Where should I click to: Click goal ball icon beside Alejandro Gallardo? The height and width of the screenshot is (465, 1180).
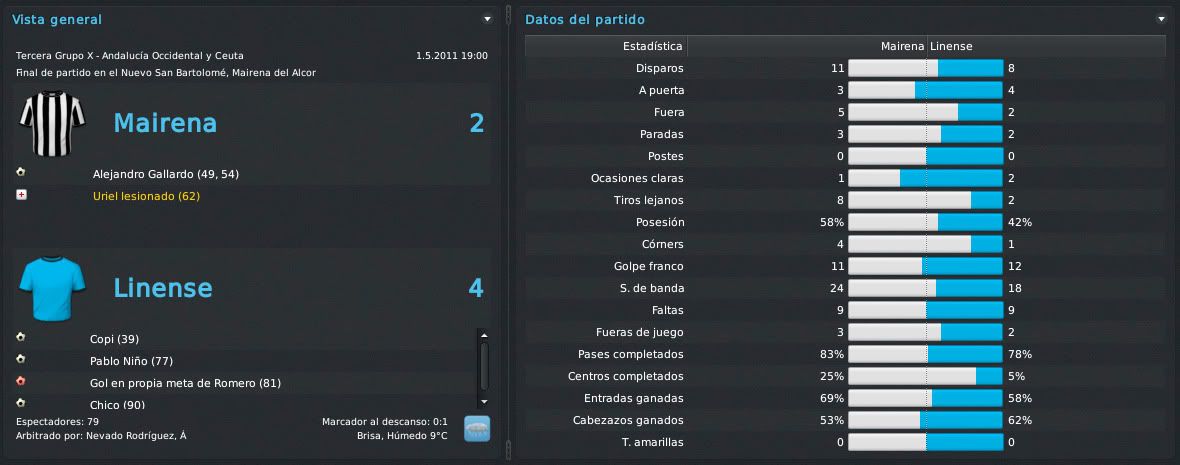pyautogui.click(x=21, y=173)
